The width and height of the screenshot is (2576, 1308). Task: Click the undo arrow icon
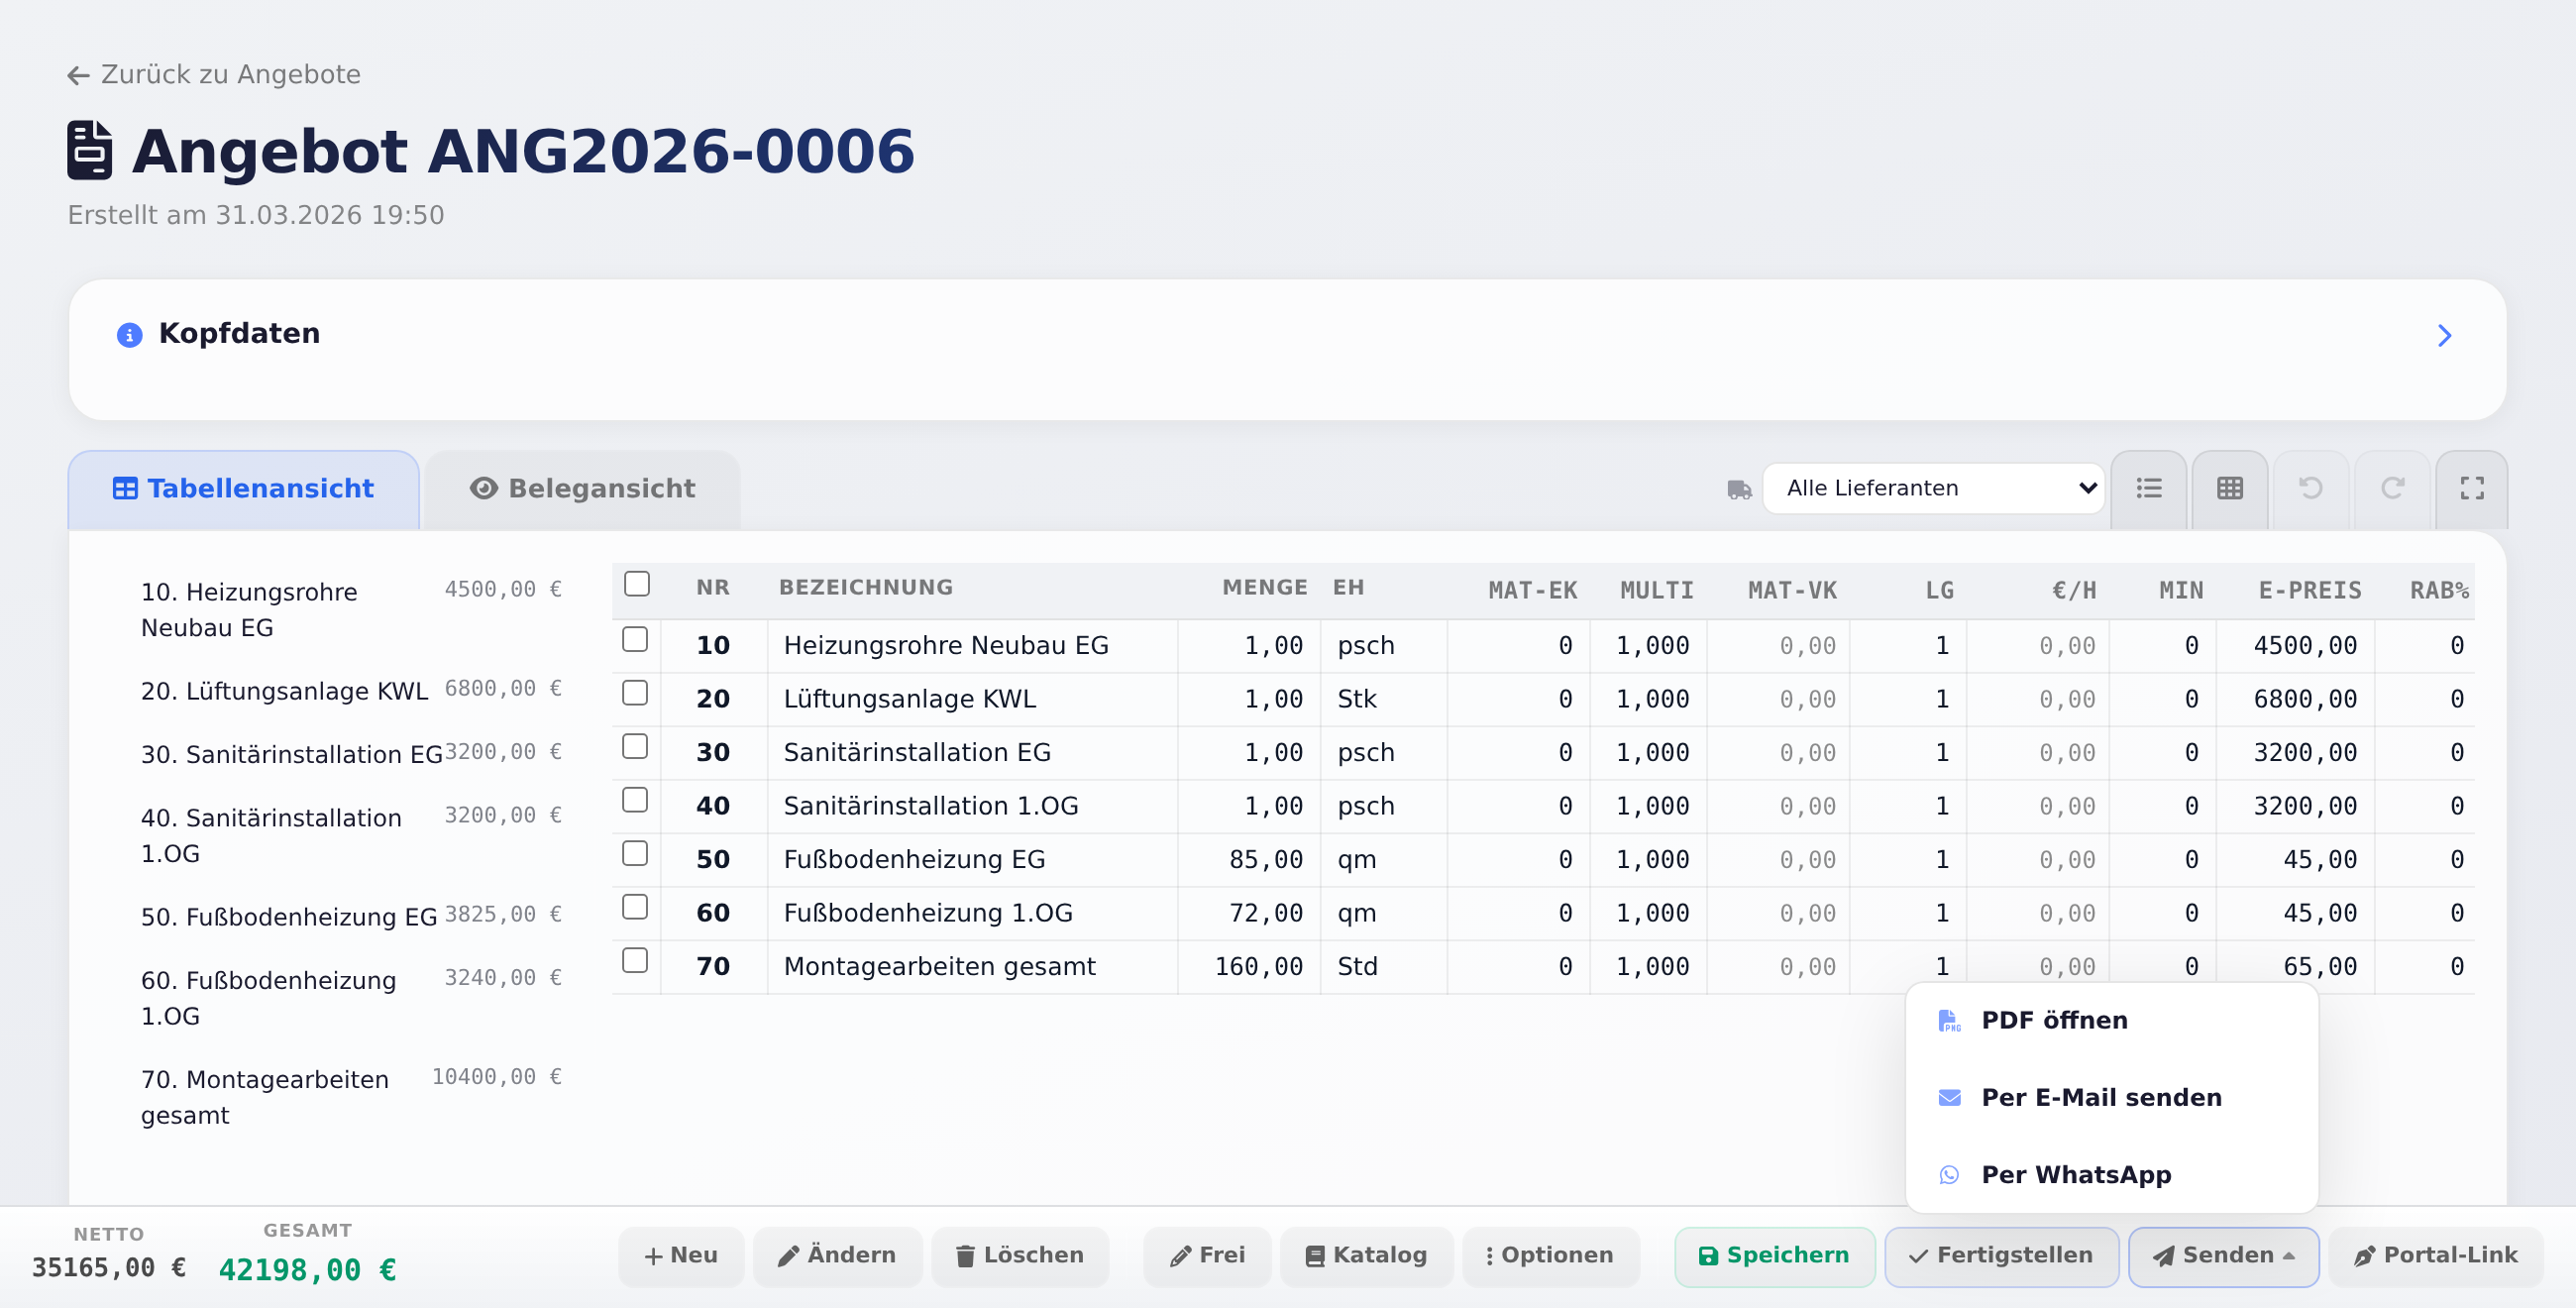[x=2310, y=489]
